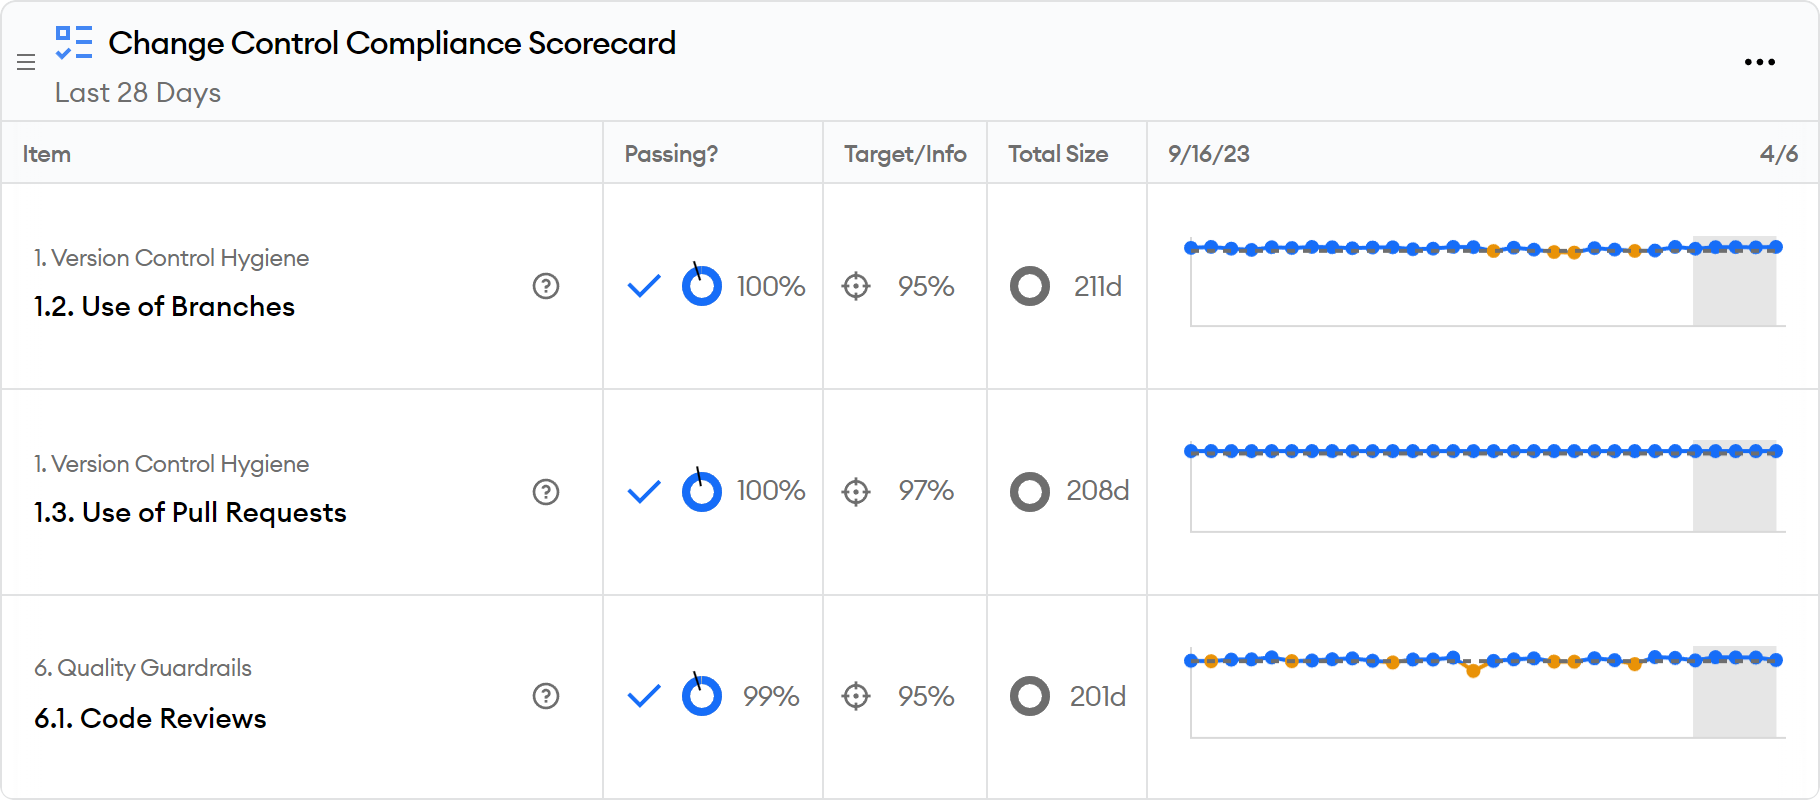Click the Item column header
Viewport: 1820px width, 800px height.
(x=47, y=154)
